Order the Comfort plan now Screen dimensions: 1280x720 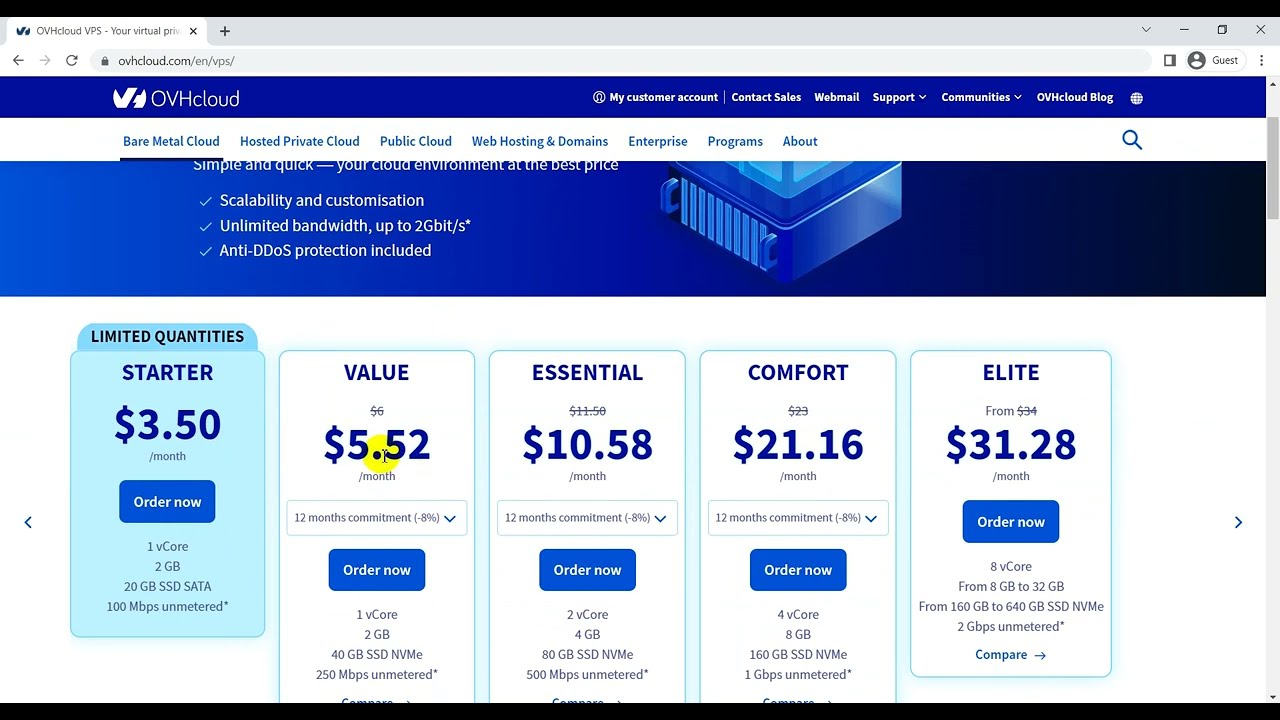(798, 570)
